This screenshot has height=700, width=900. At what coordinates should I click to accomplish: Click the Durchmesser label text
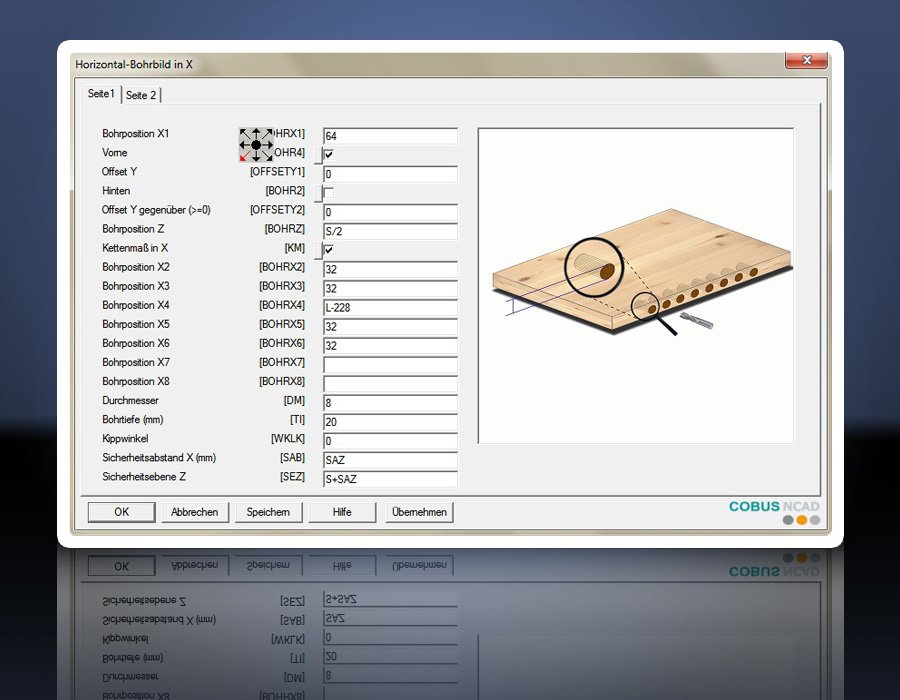click(x=130, y=400)
